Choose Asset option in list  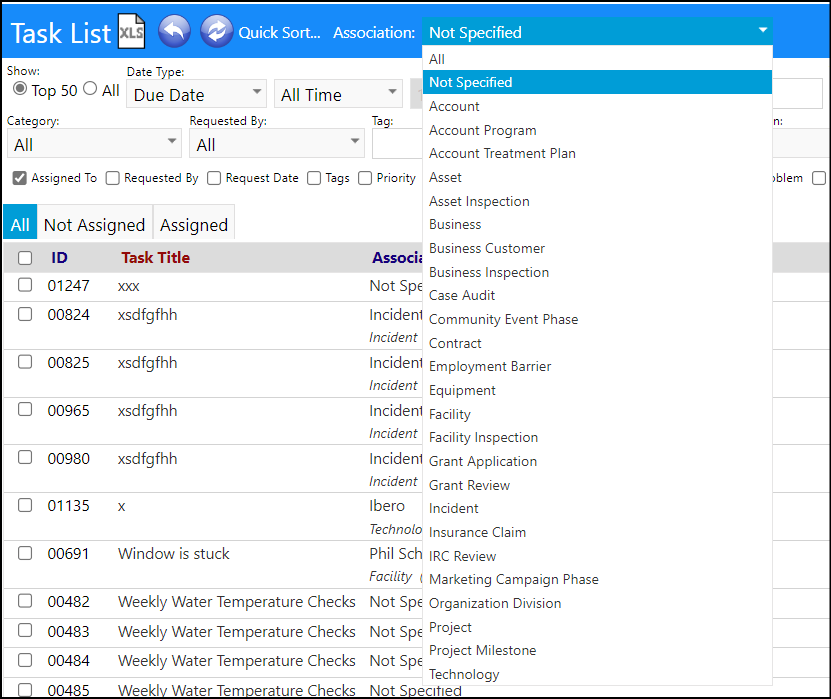[x=597, y=177]
